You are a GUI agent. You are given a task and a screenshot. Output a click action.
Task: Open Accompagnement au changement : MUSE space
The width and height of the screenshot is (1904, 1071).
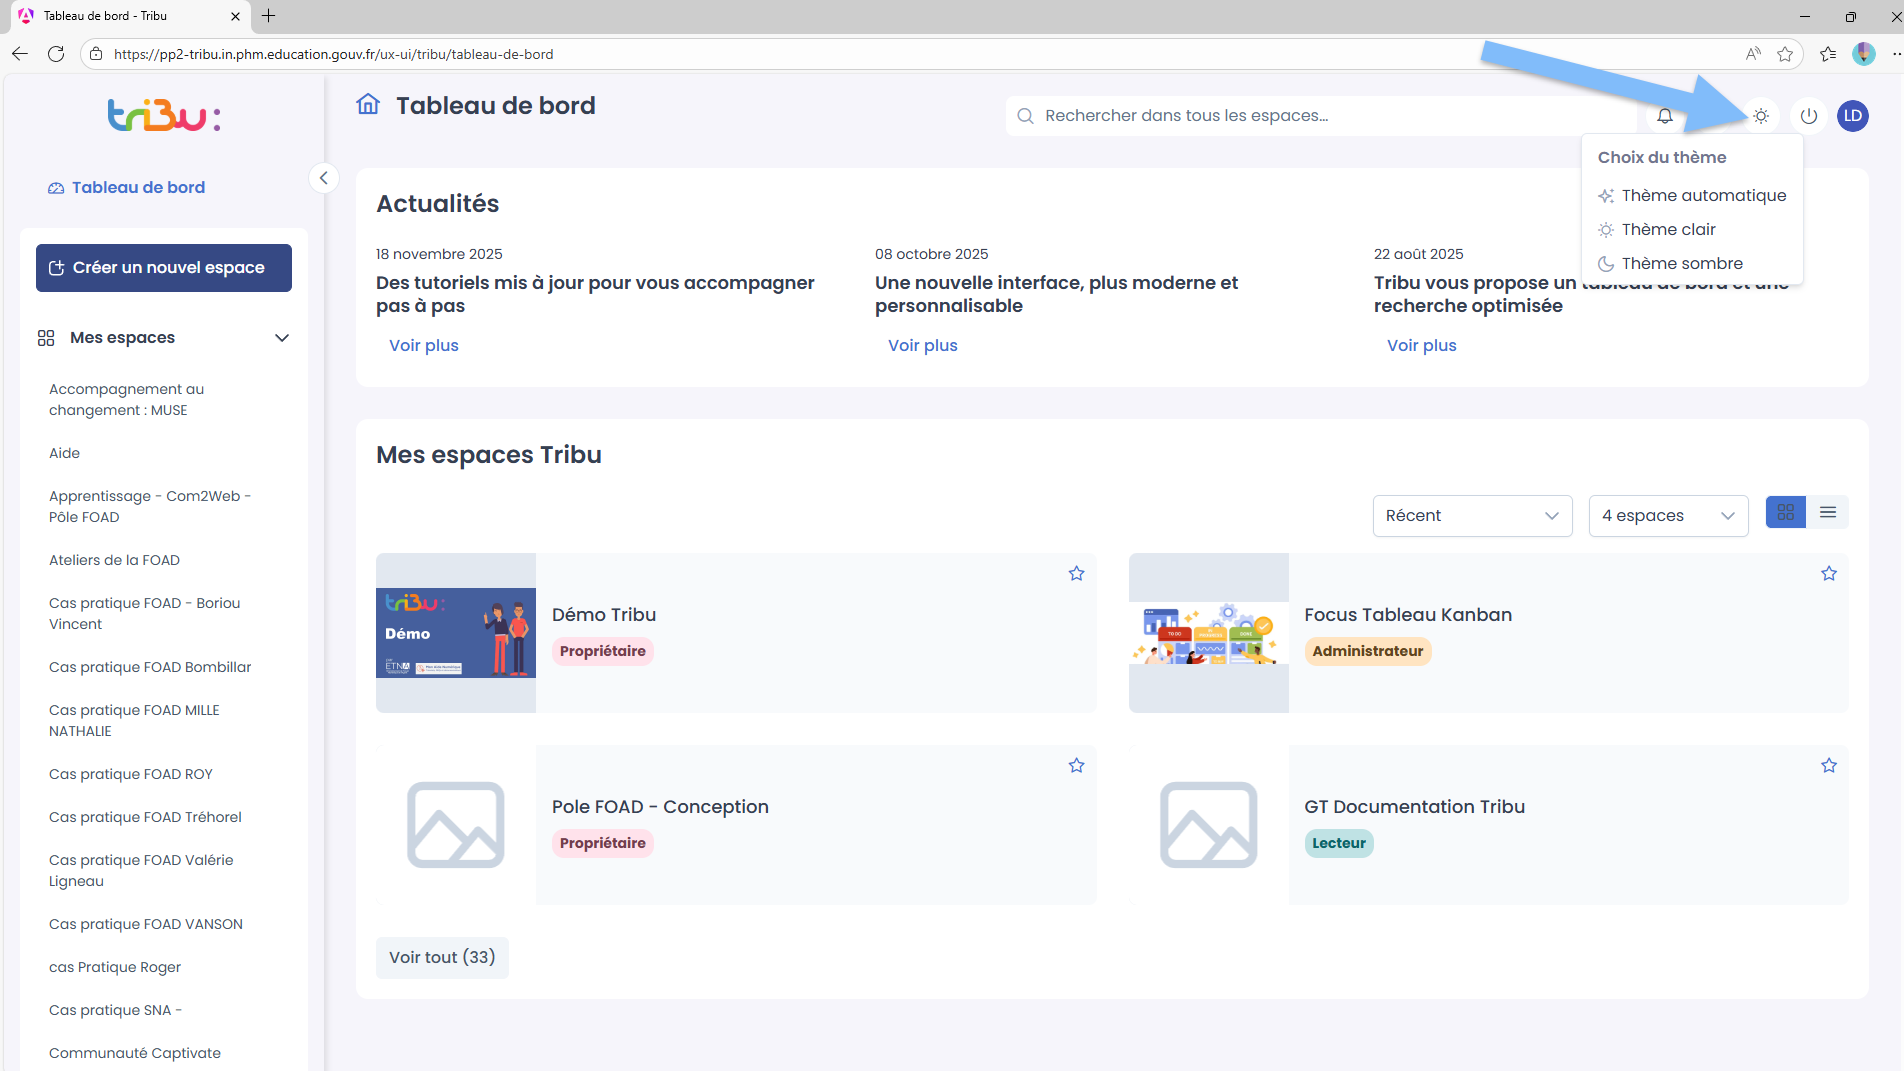127,400
